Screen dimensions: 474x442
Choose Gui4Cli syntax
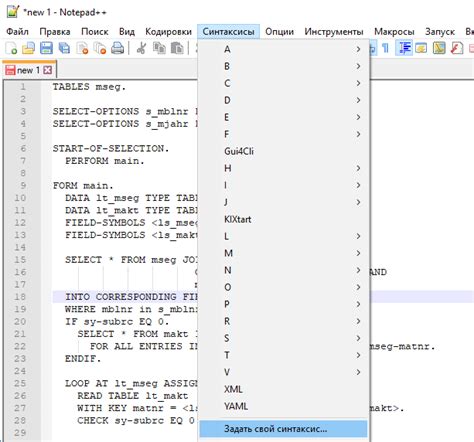pos(283,151)
